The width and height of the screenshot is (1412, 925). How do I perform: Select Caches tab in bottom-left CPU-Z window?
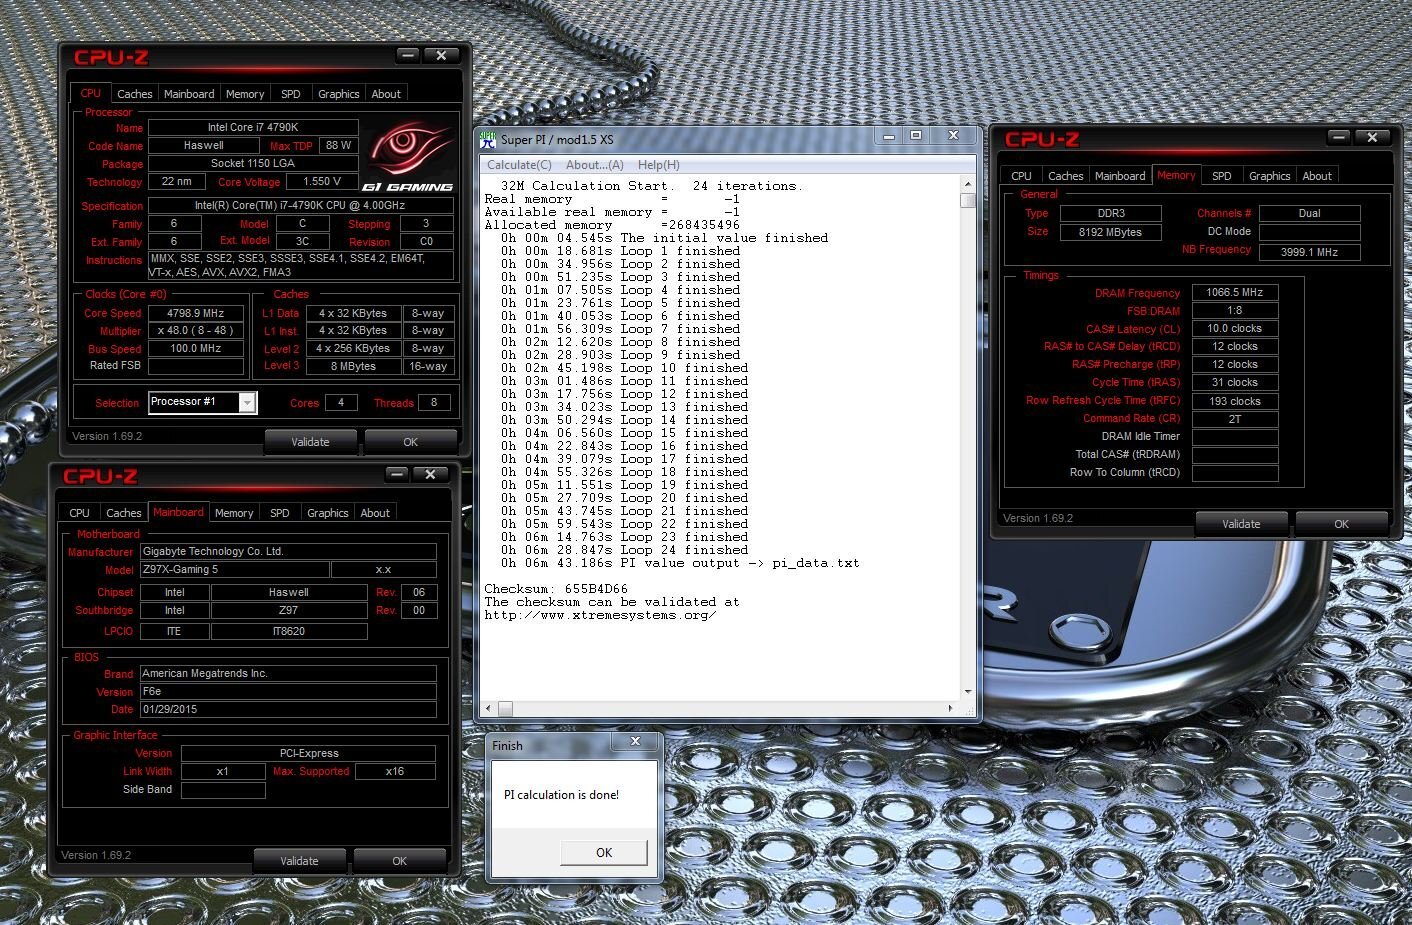124,513
